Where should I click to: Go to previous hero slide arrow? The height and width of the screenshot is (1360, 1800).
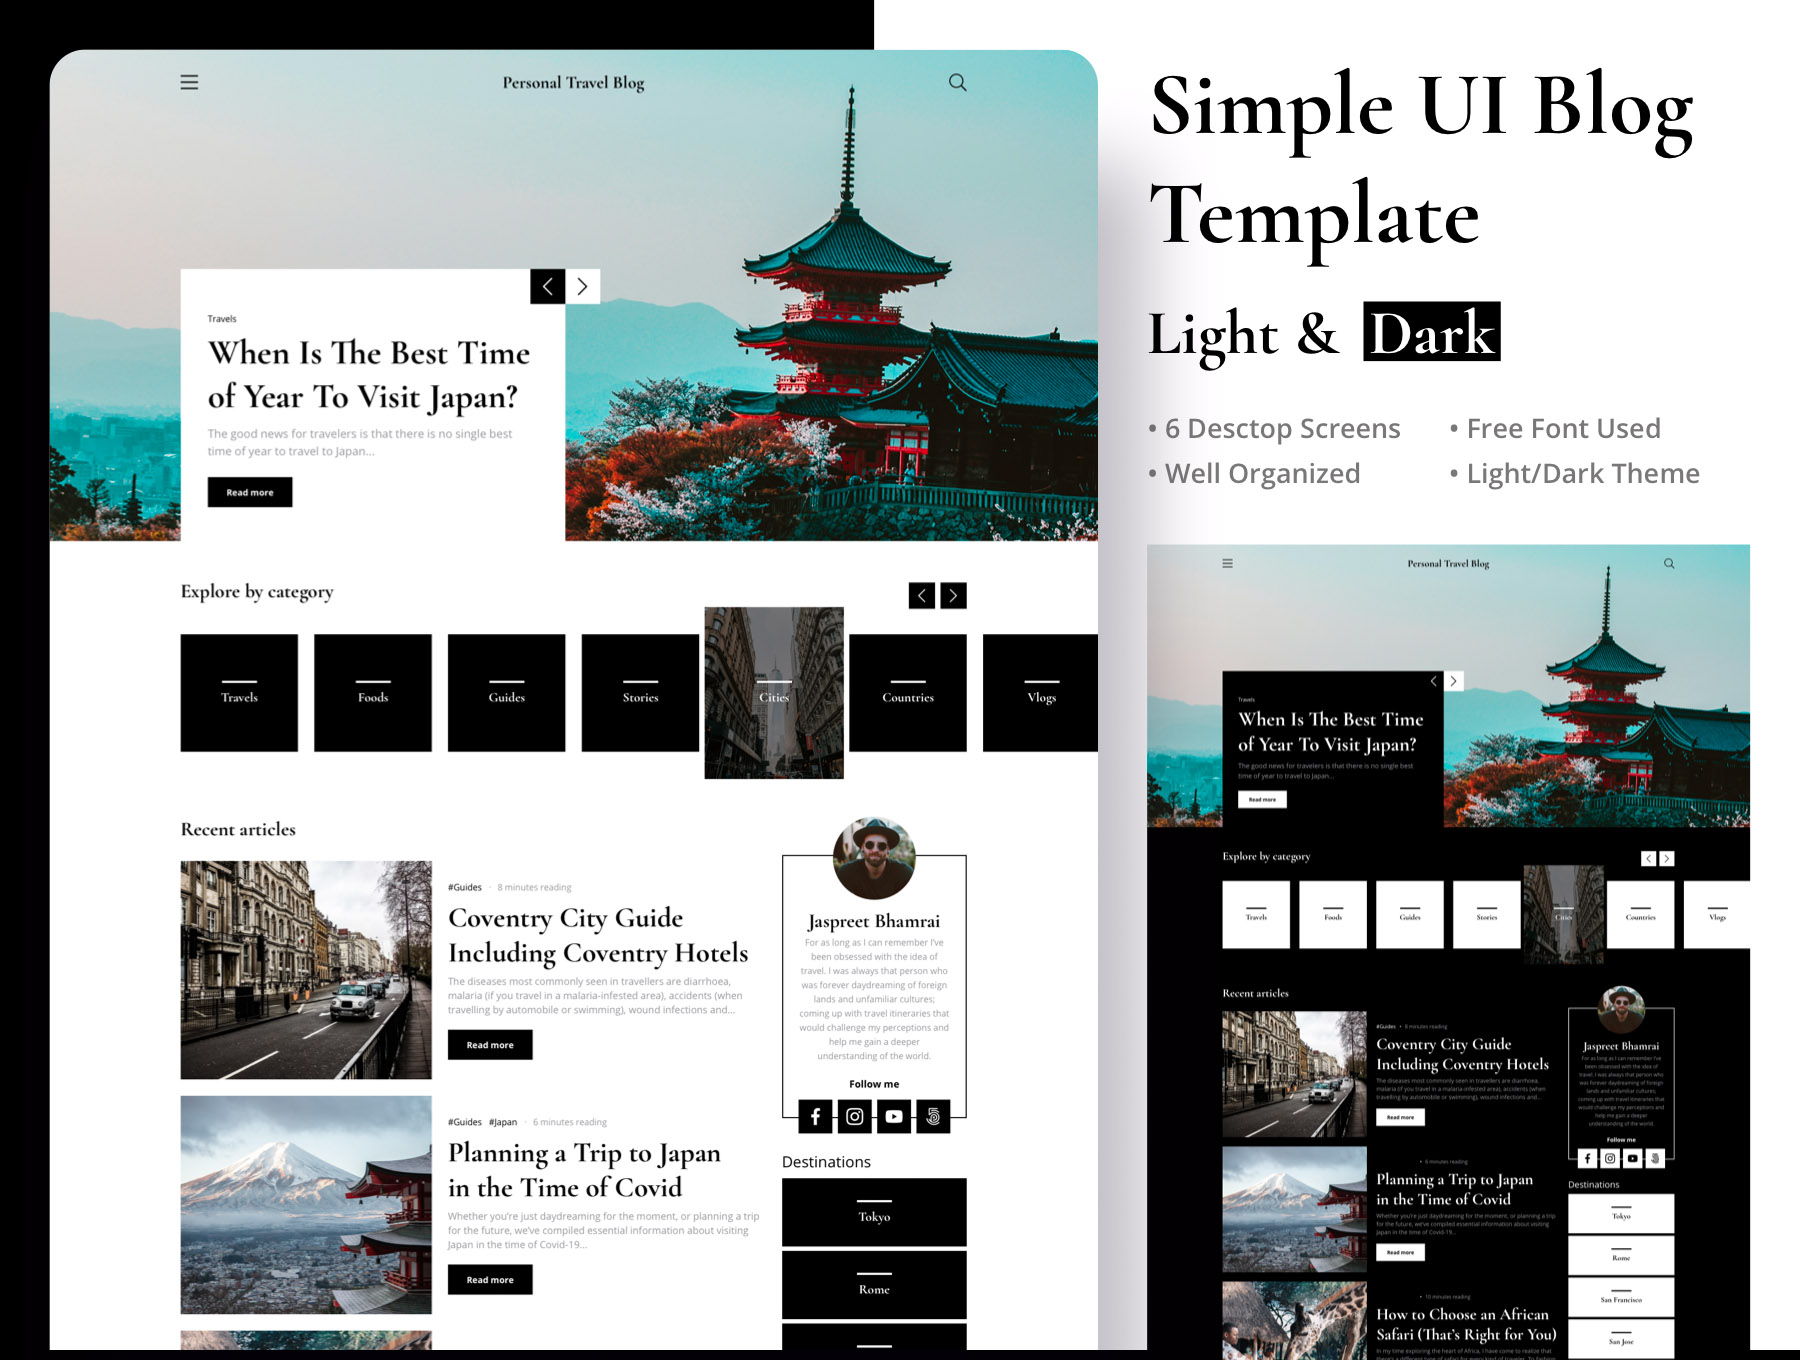pyautogui.click(x=547, y=287)
